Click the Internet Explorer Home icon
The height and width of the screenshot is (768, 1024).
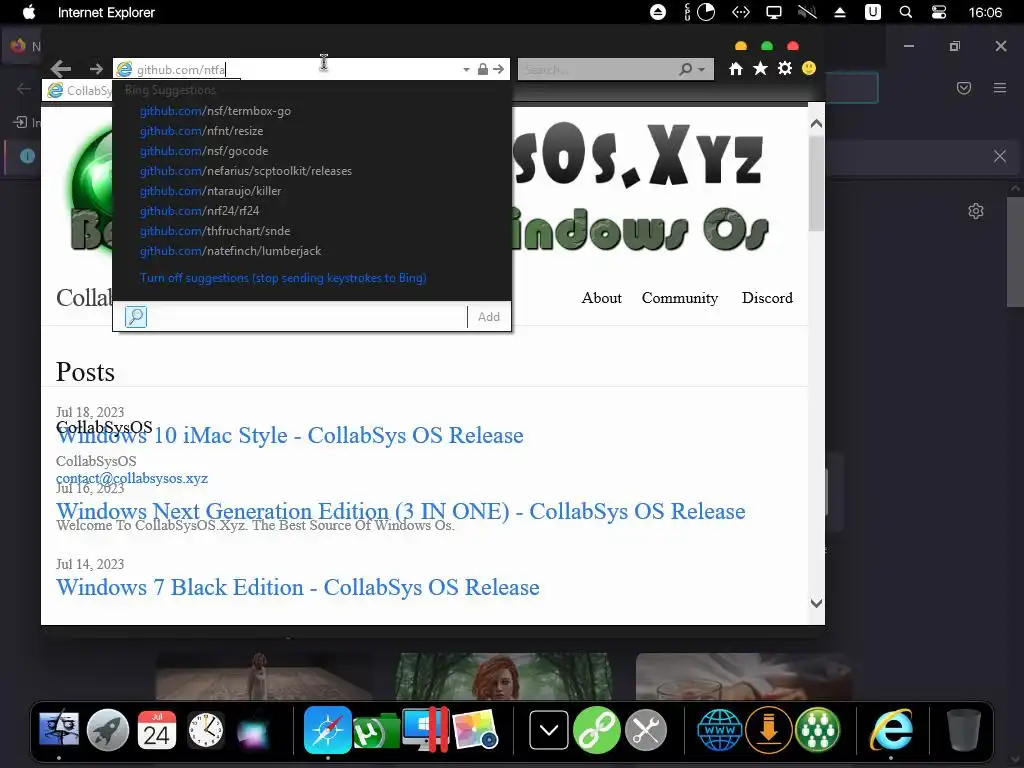pyautogui.click(x=736, y=69)
